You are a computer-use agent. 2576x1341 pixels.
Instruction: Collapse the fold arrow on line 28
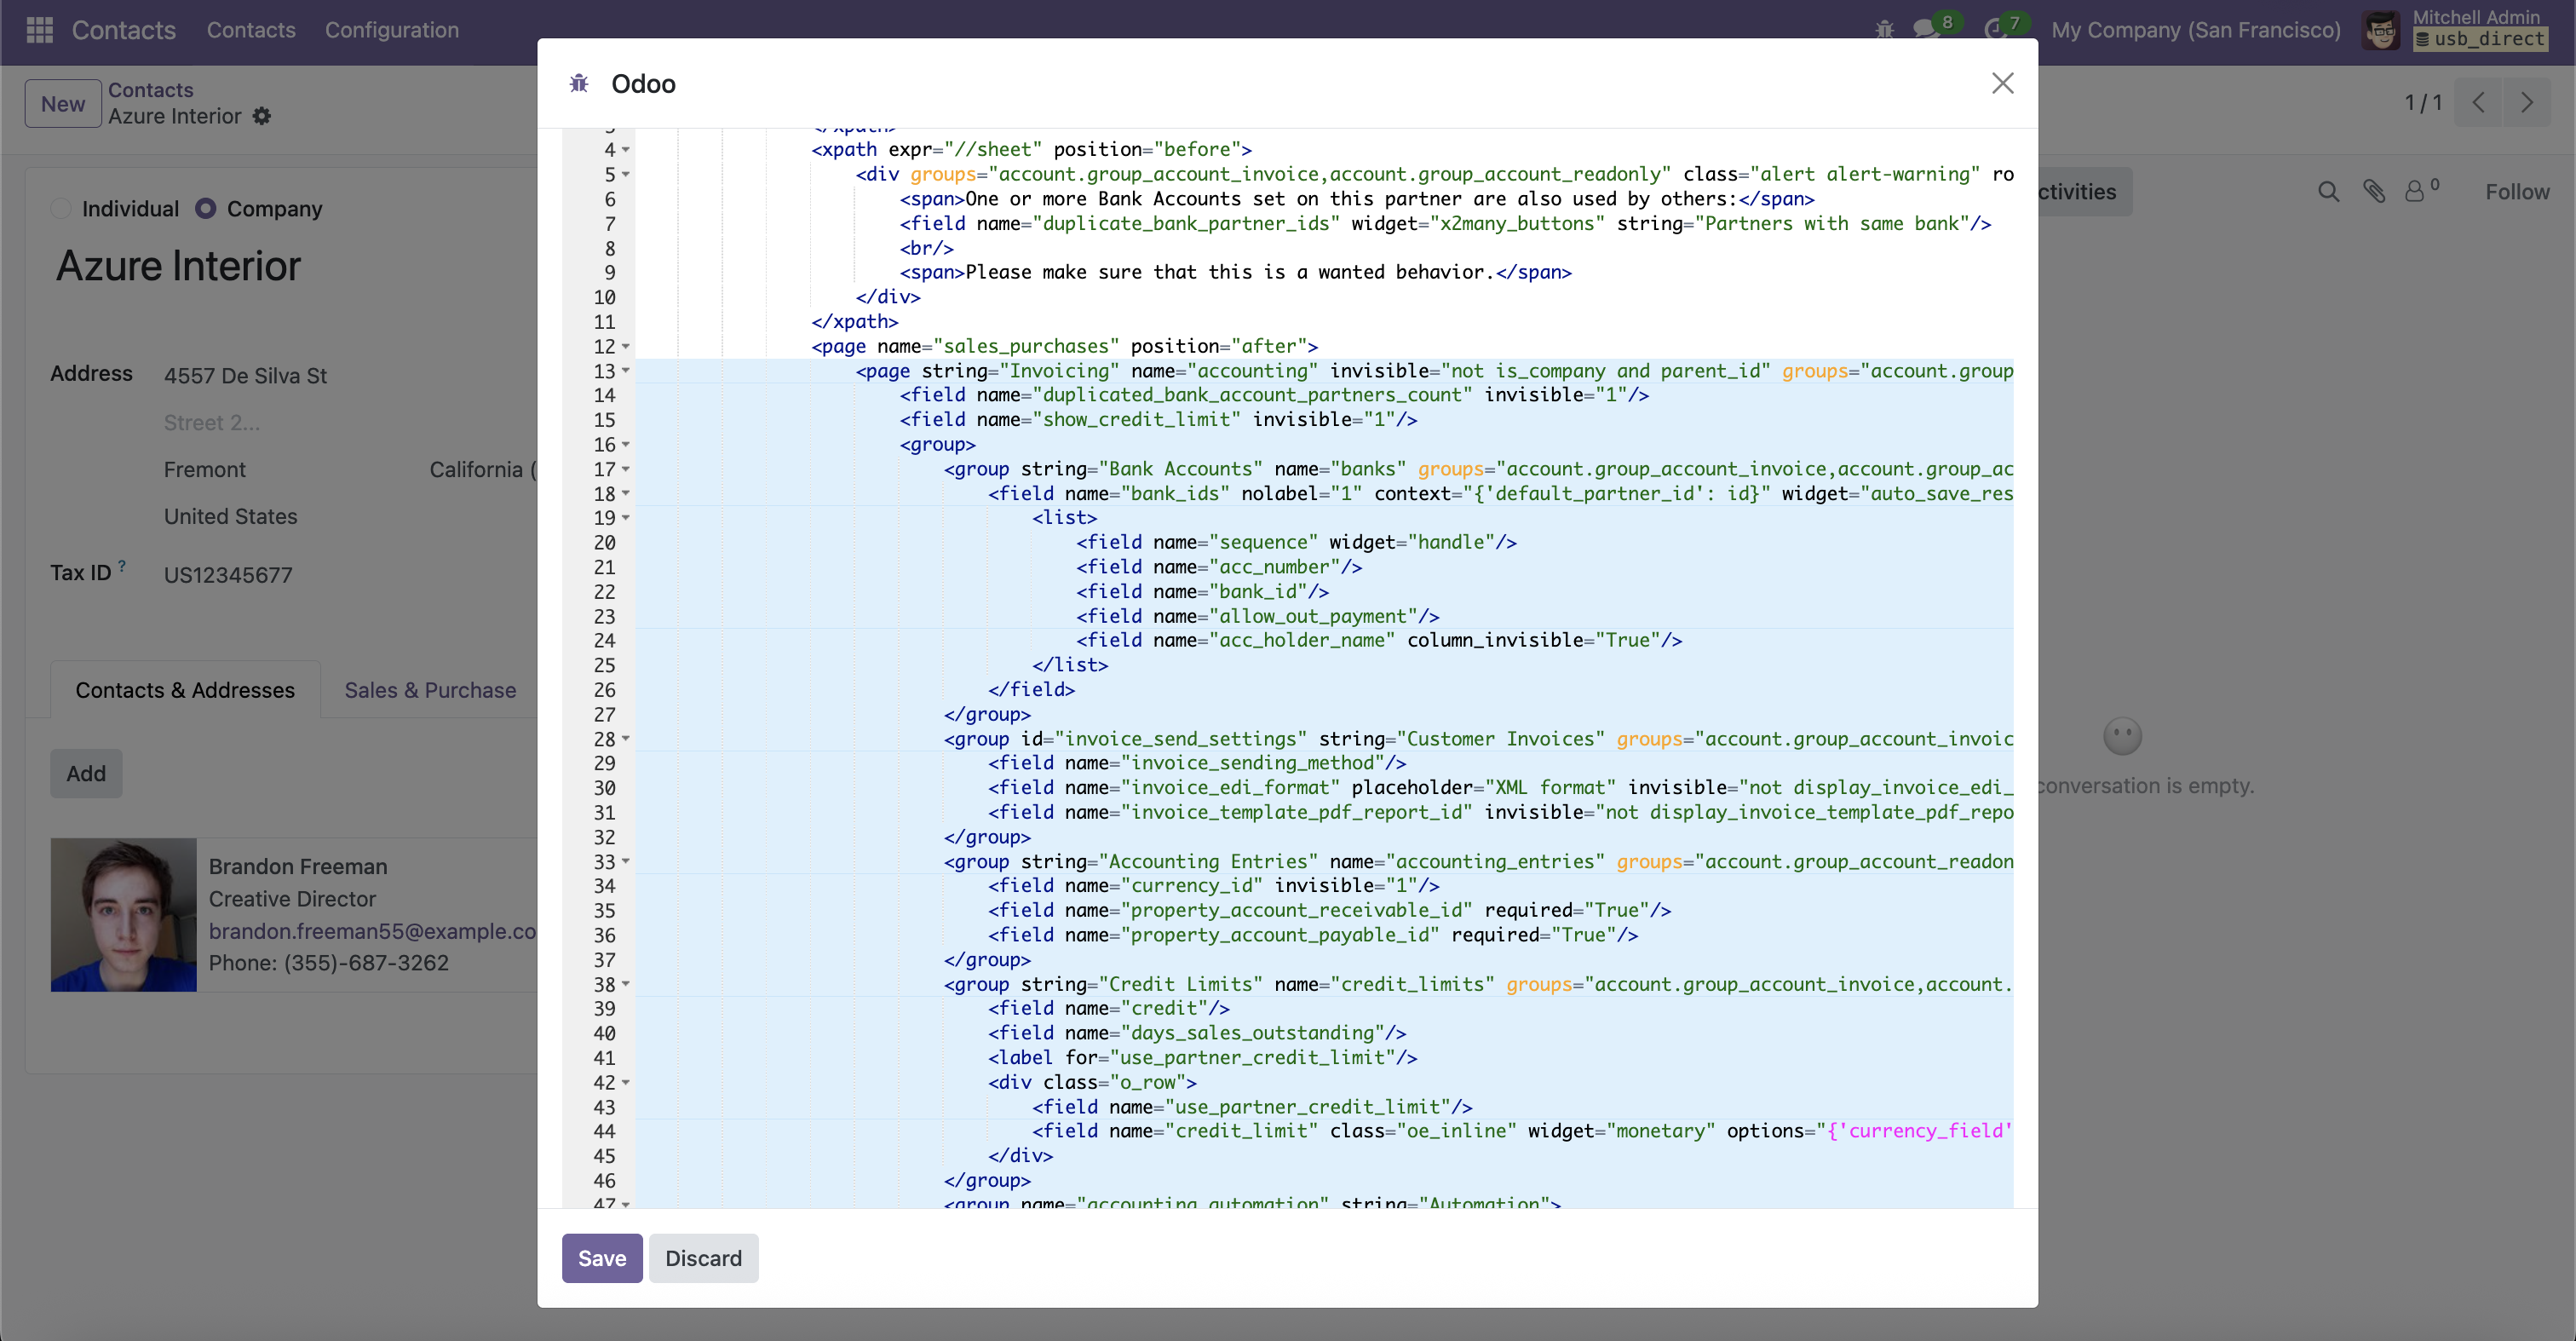coord(626,739)
